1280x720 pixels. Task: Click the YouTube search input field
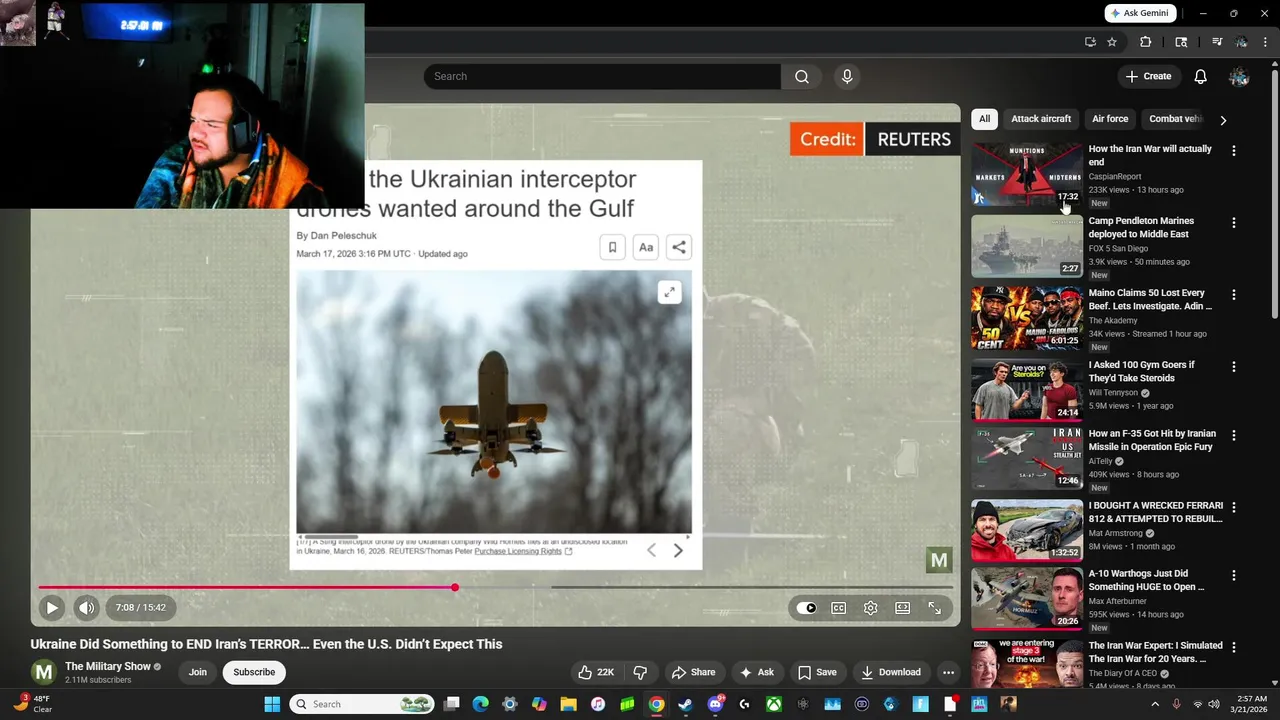point(602,77)
